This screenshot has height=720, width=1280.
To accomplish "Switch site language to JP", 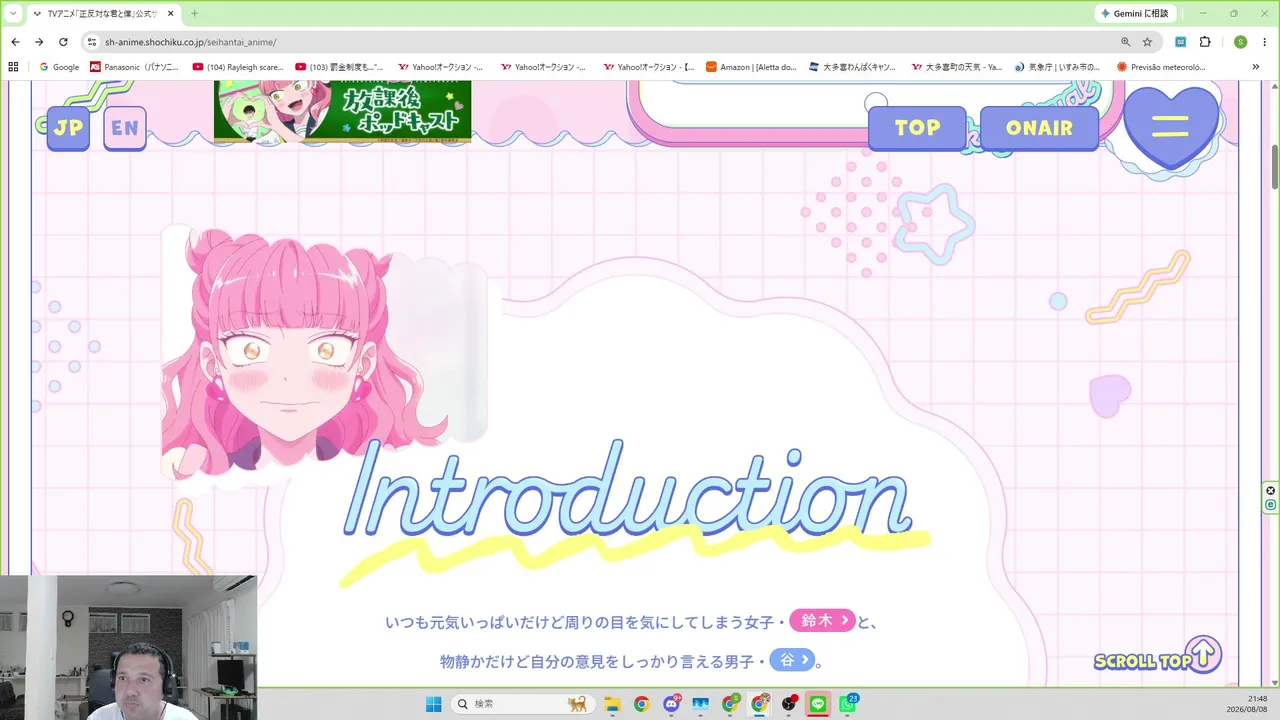I will [x=68, y=128].
